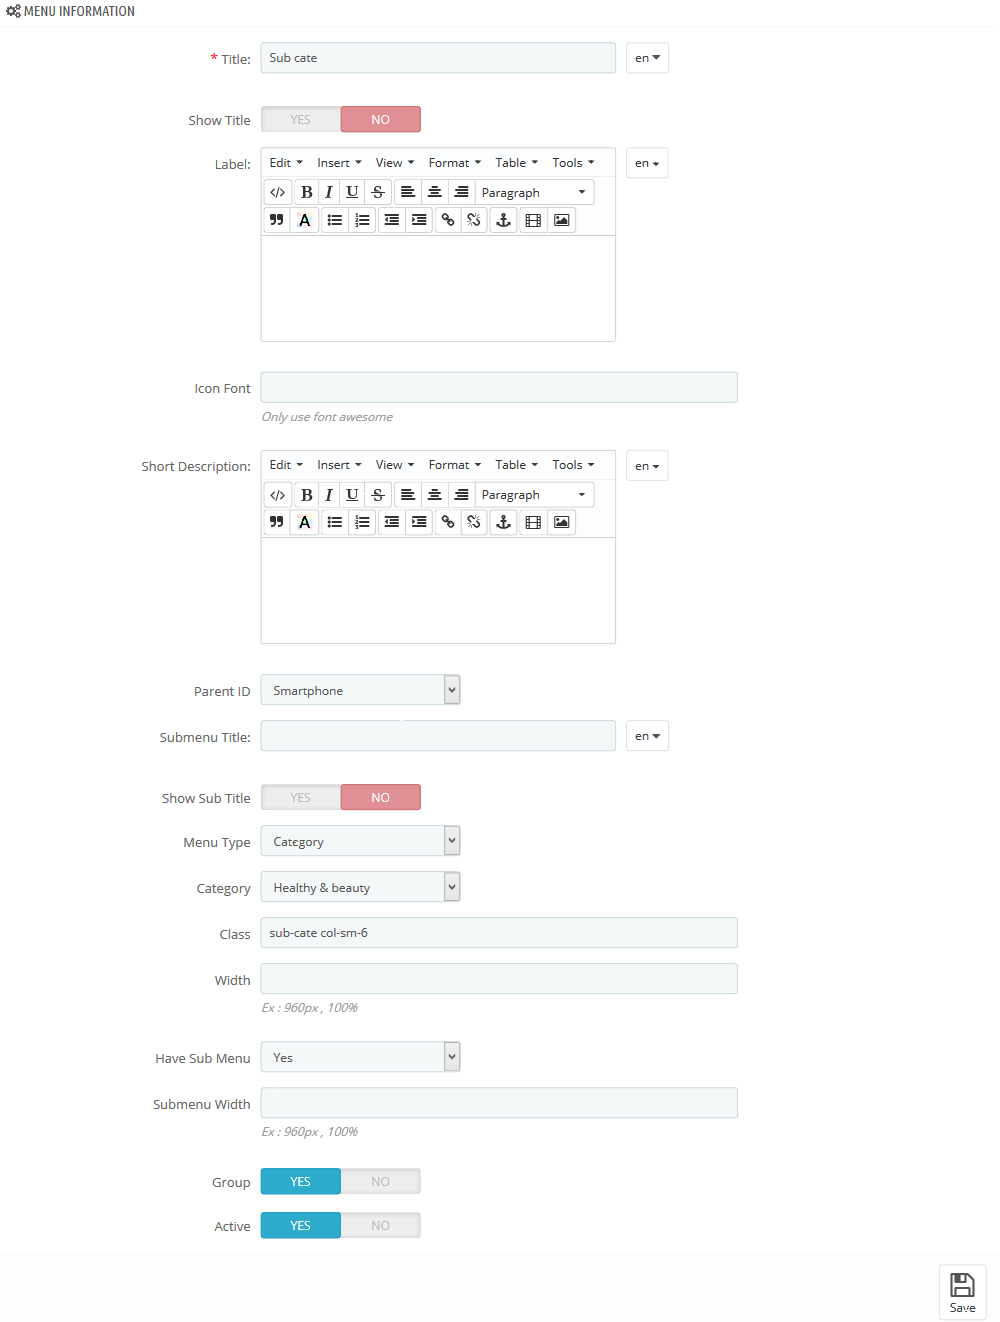Insert image in Short Description editor
The image size is (1000, 1322).
(562, 522)
